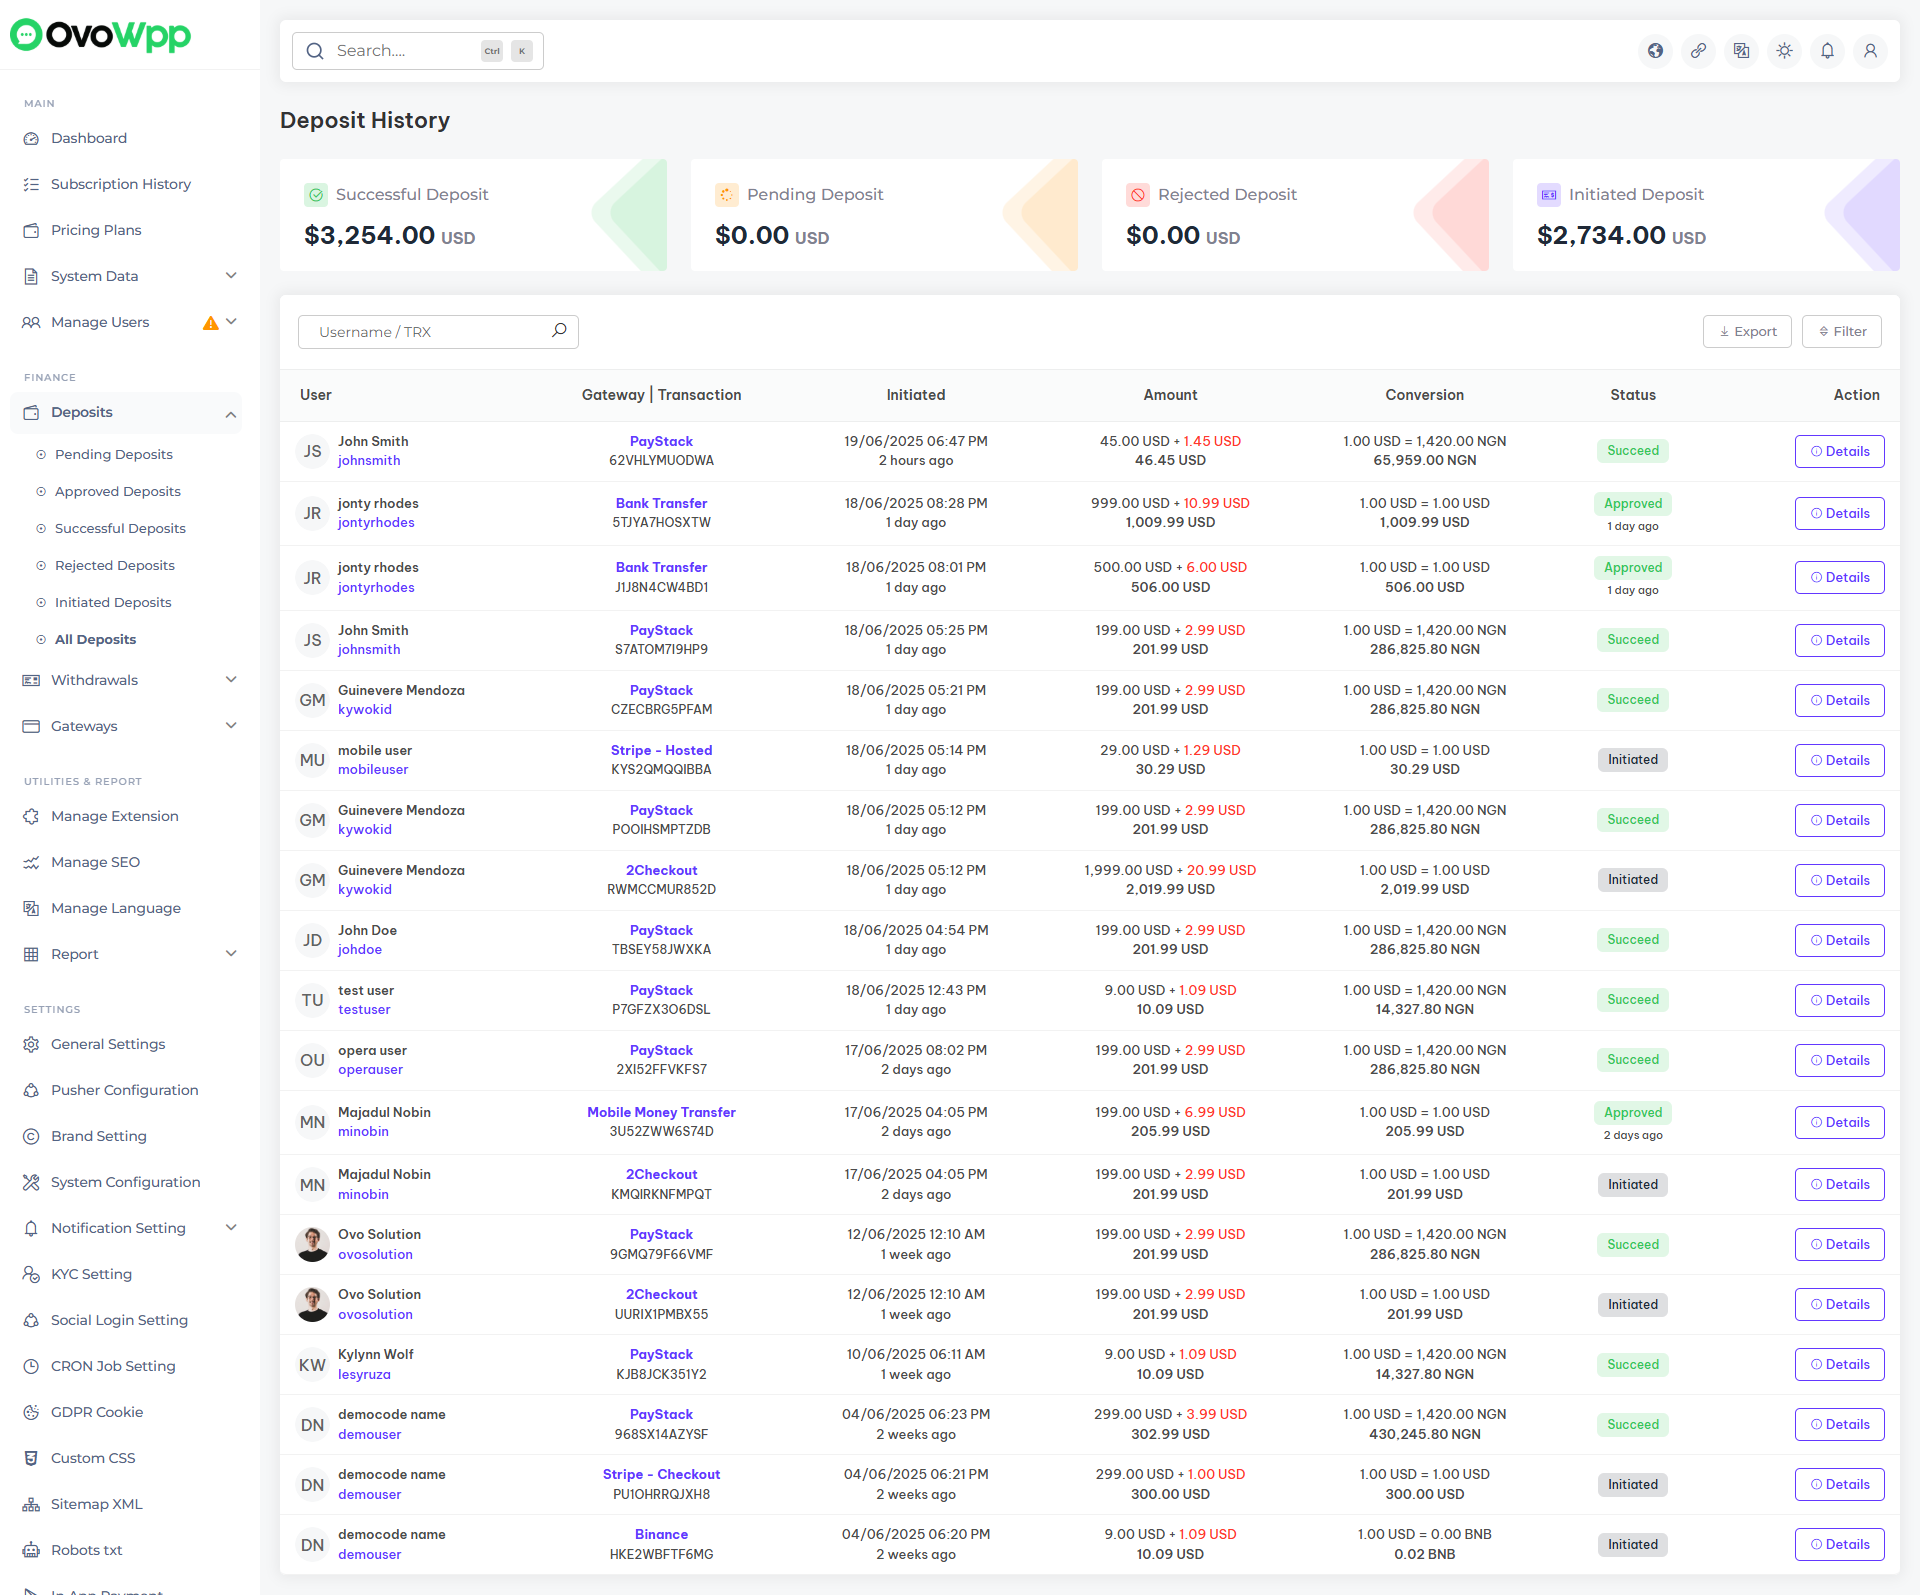Open the Filter button
The width and height of the screenshot is (1920, 1595).
[x=1841, y=331]
